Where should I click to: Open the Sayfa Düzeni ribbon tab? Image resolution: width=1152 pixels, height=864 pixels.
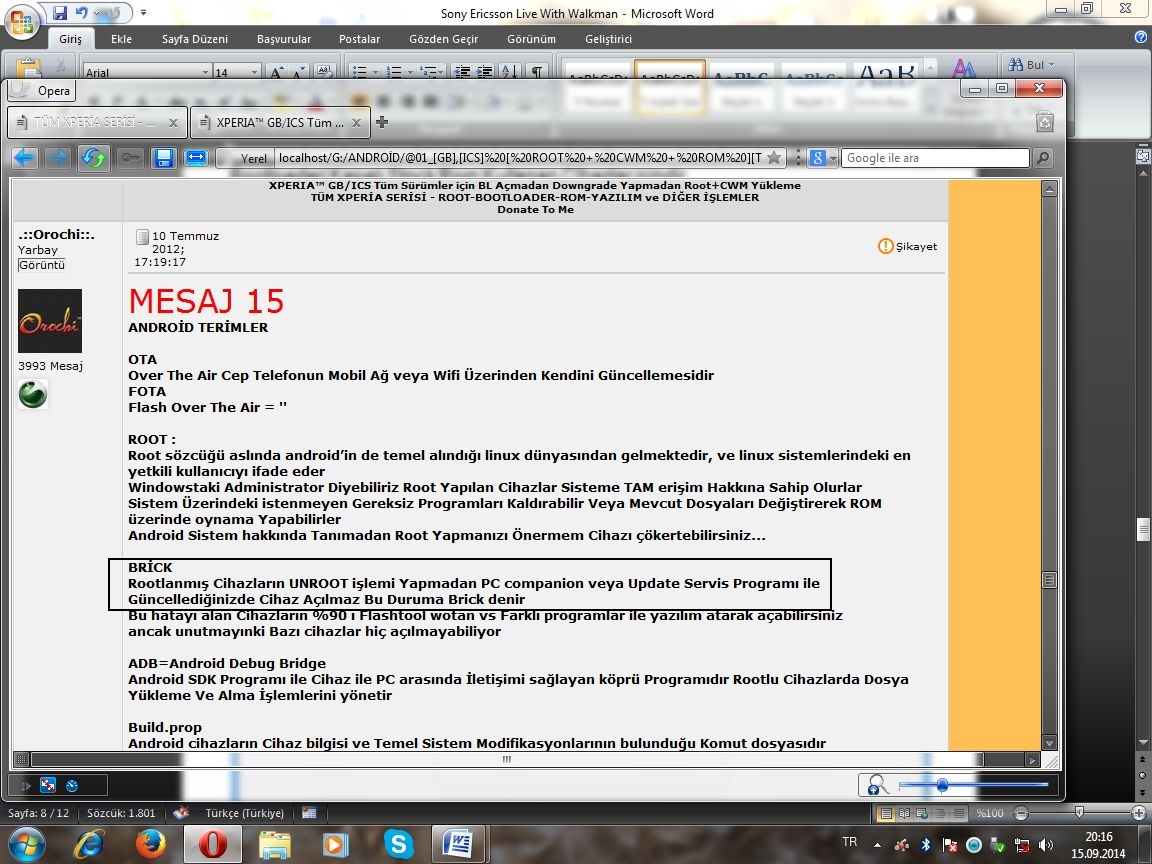(195, 39)
